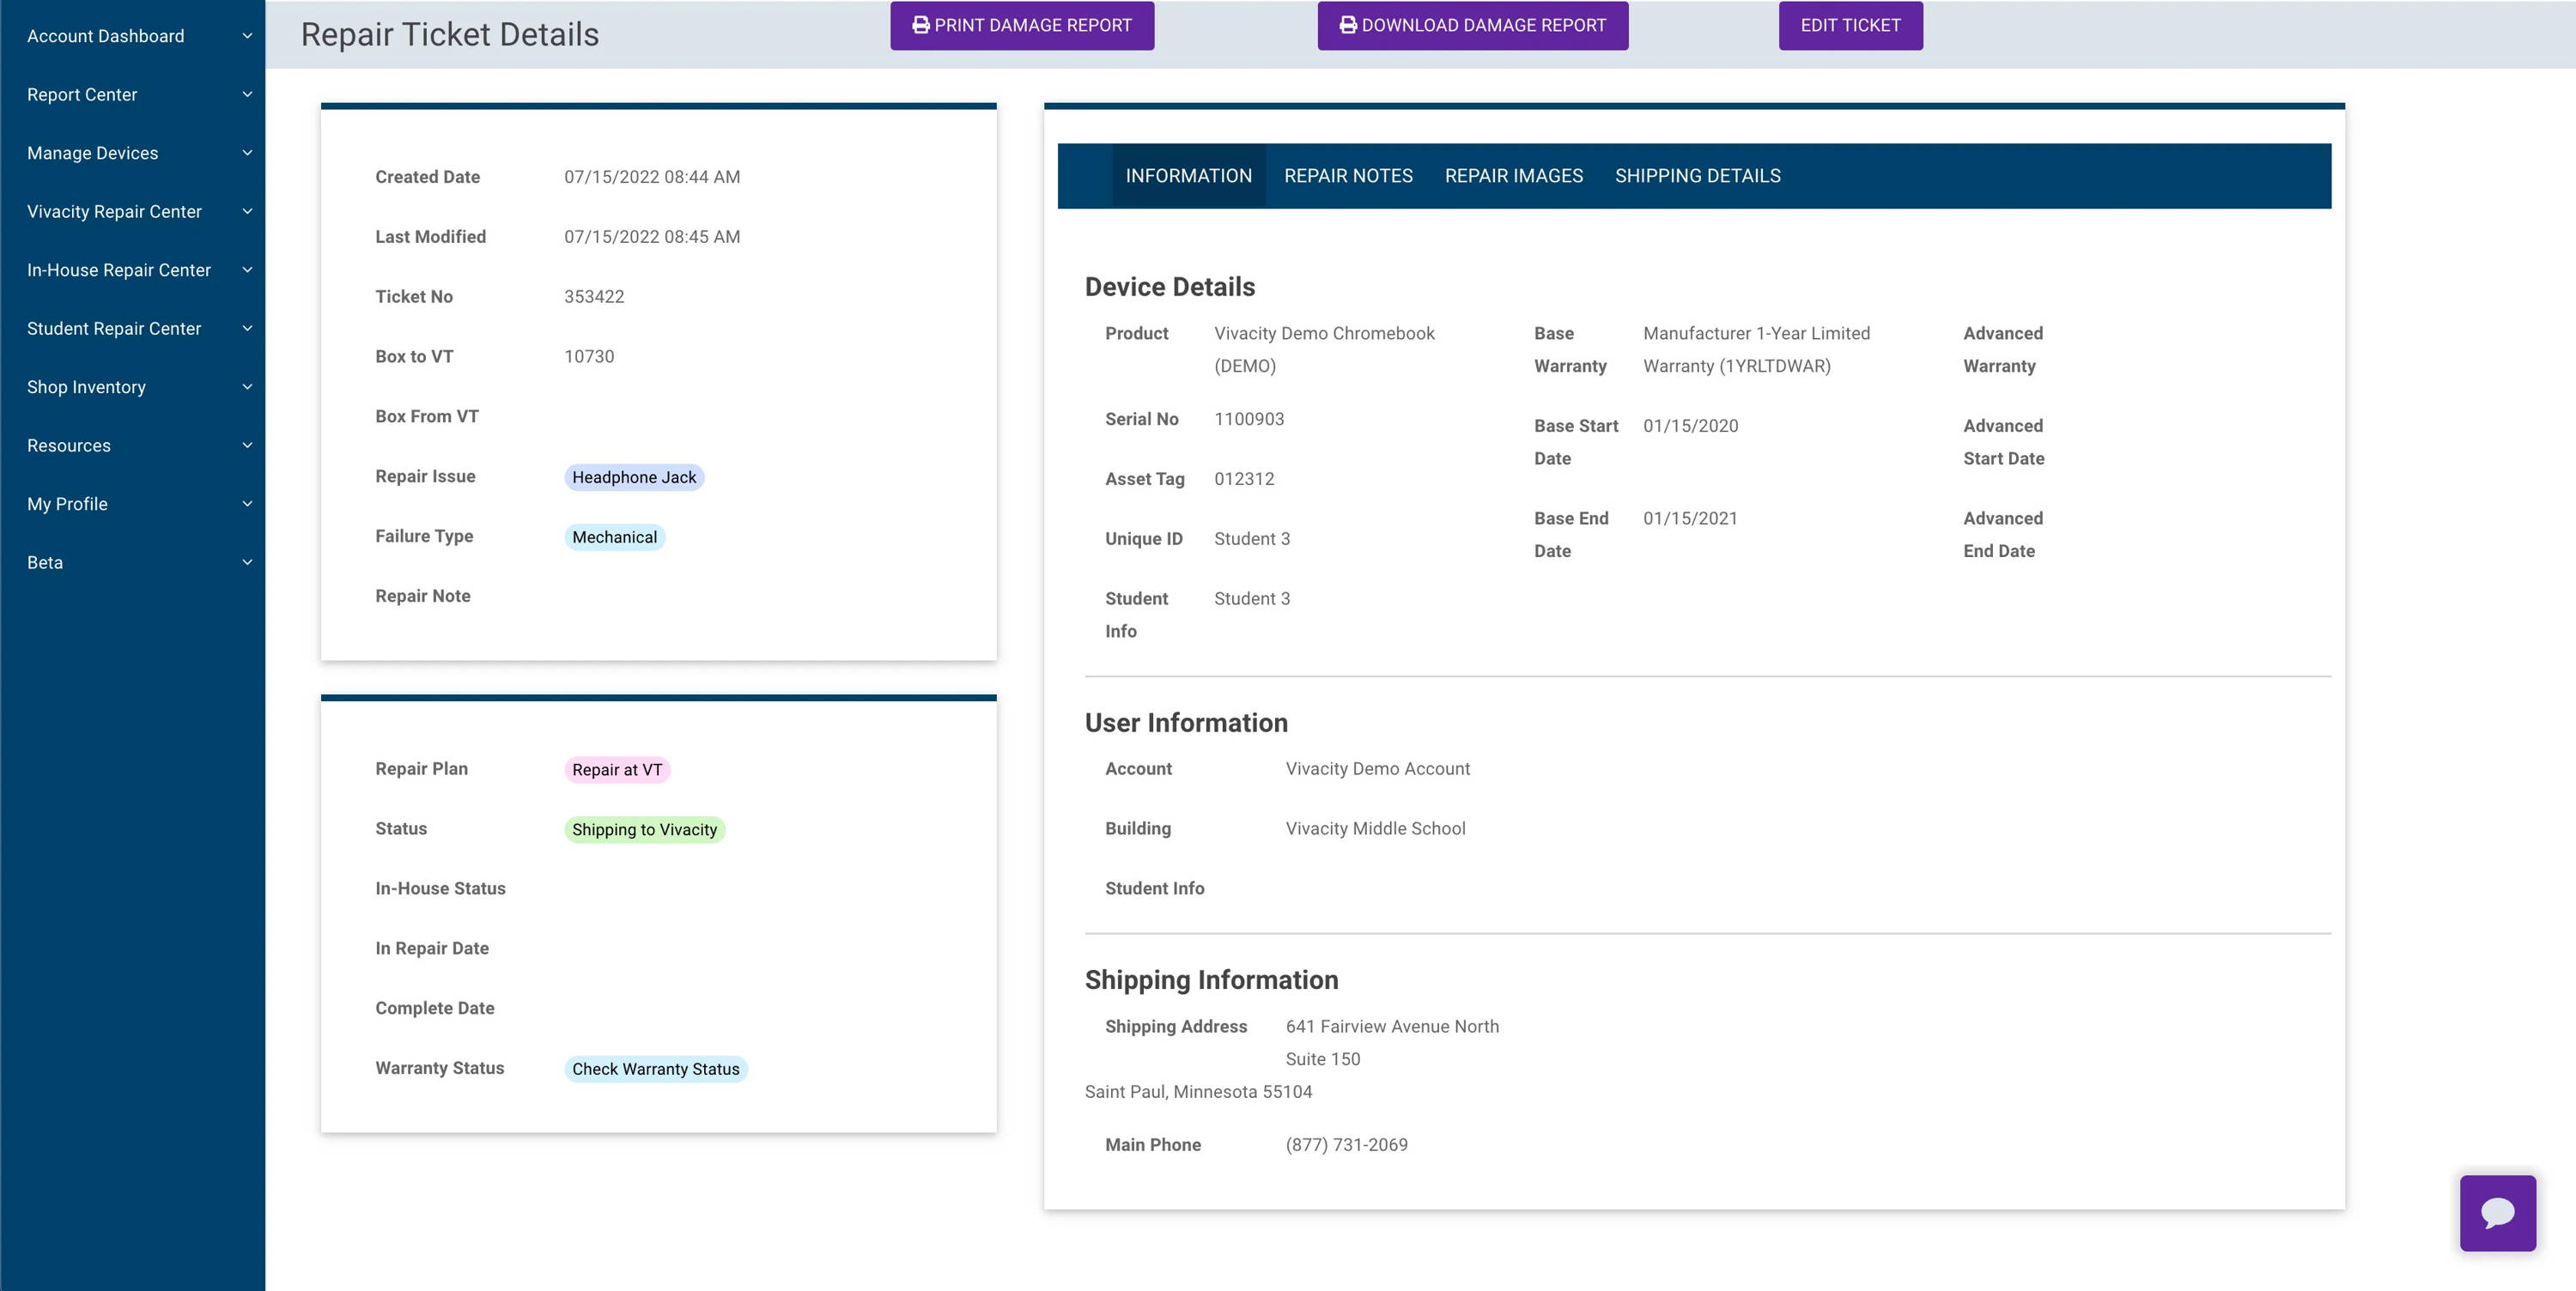Switch to the Repair Notes tab
This screenshot has height=1291, width=2576.
coord(1348,176)
